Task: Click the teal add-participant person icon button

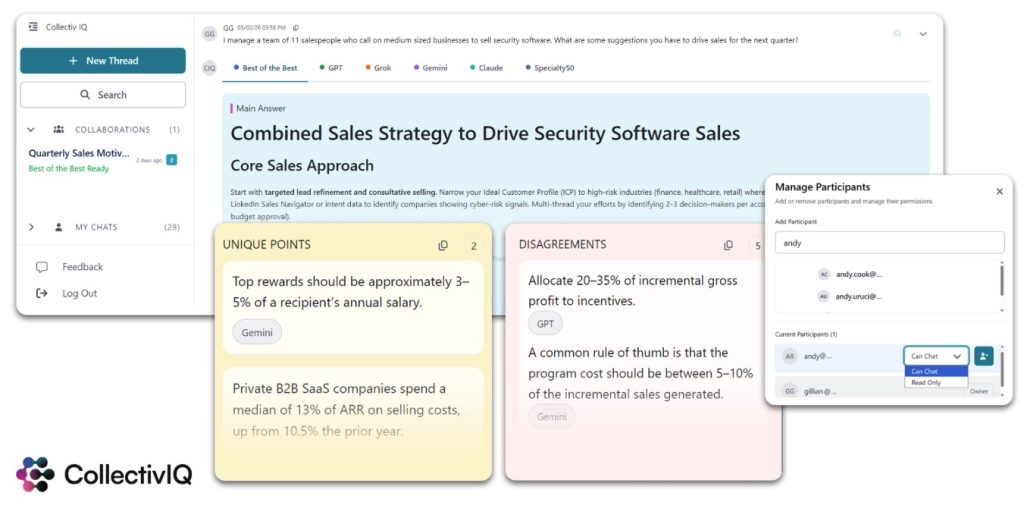Action: [x=984, y=356]
